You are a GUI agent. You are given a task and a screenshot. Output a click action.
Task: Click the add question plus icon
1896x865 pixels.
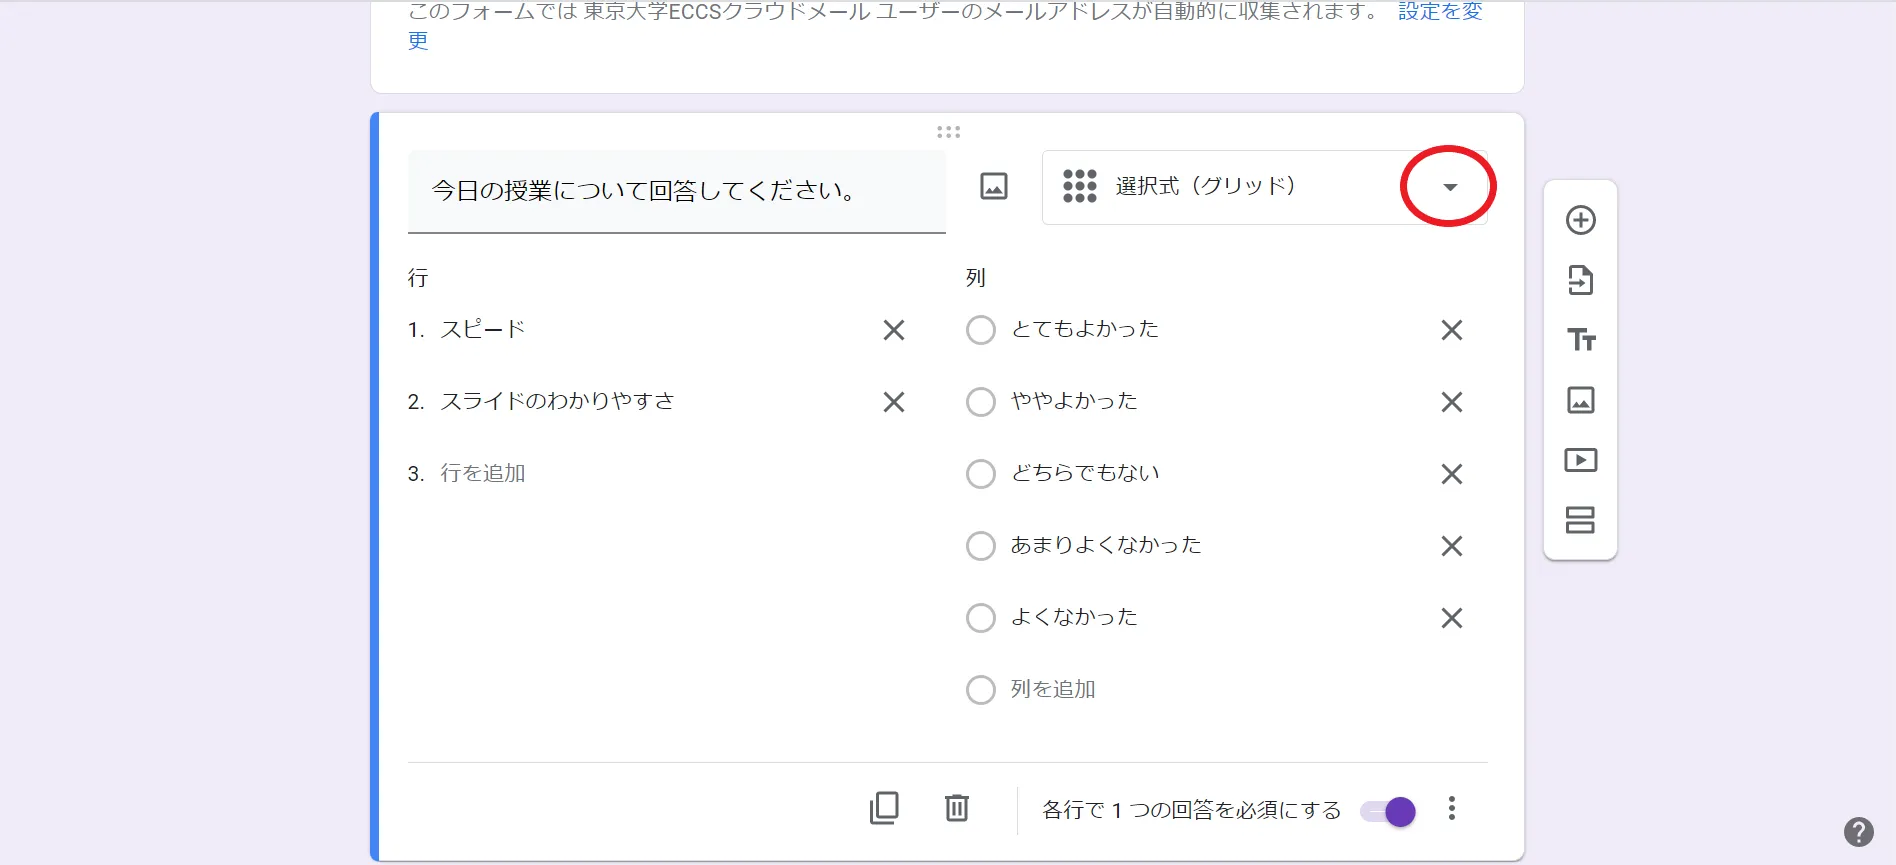click(x=1580, y=220)
